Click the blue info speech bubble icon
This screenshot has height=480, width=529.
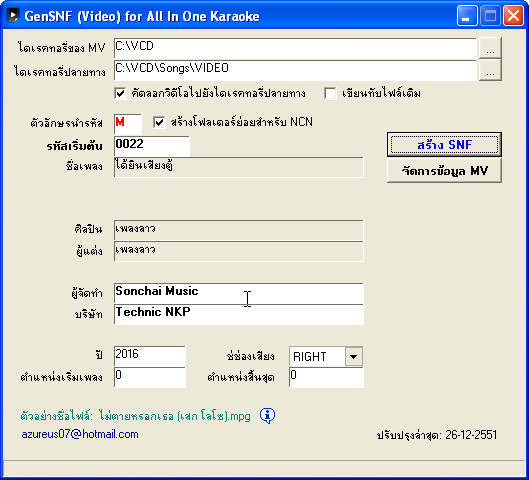coord(268,416)
